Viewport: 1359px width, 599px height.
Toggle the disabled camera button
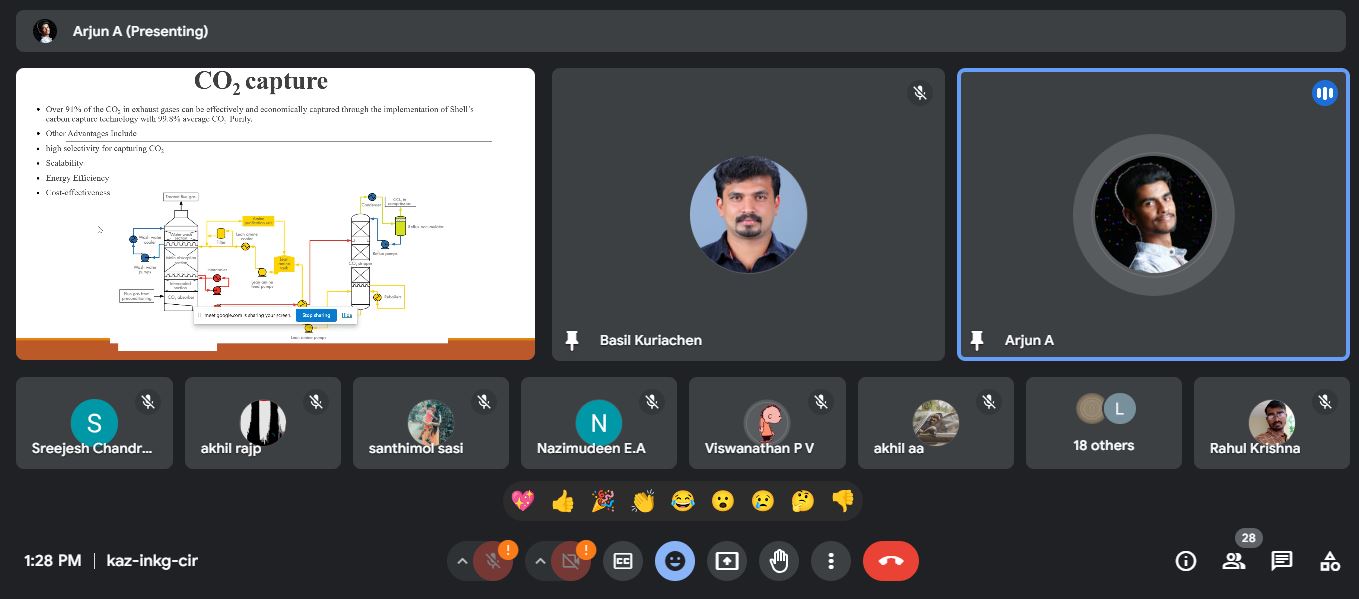click(571, 561)
